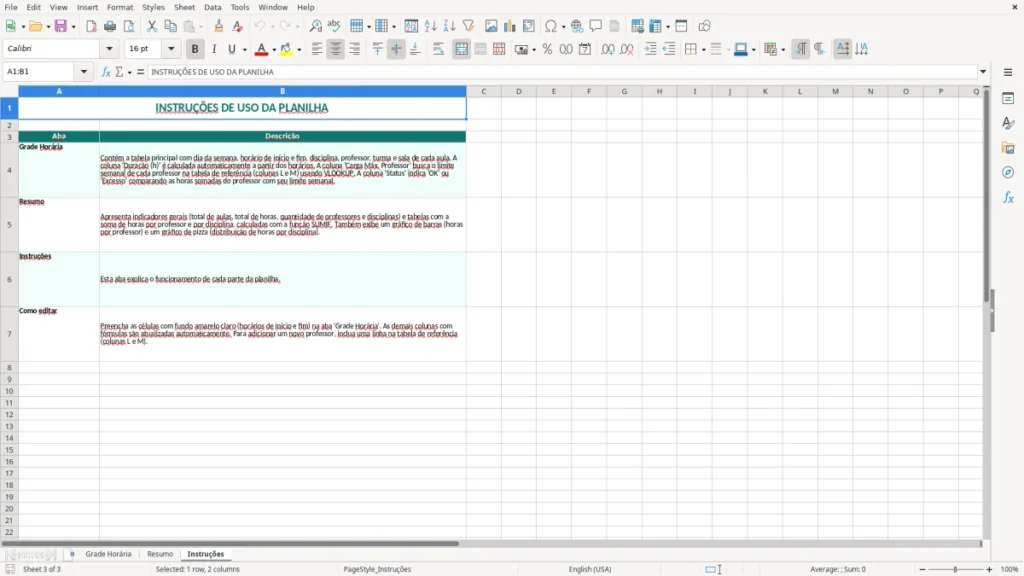Screen dimensions: 1024x576
Task: Click the Zoom In plus button
Action: 989,569
